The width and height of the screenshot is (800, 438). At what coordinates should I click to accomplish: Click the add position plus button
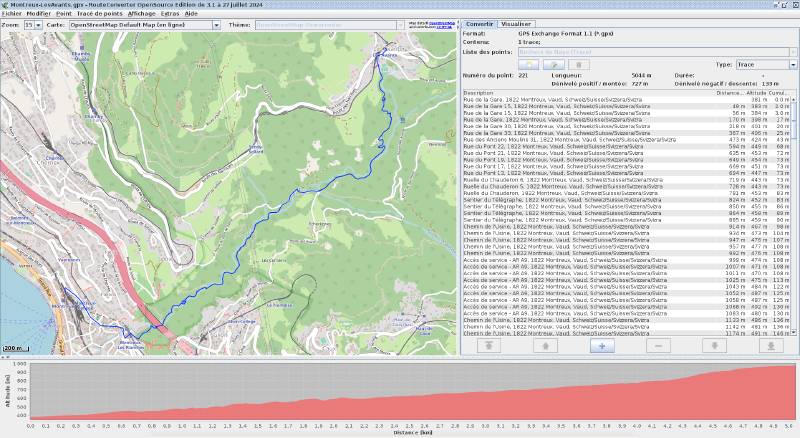coord(601,345)
